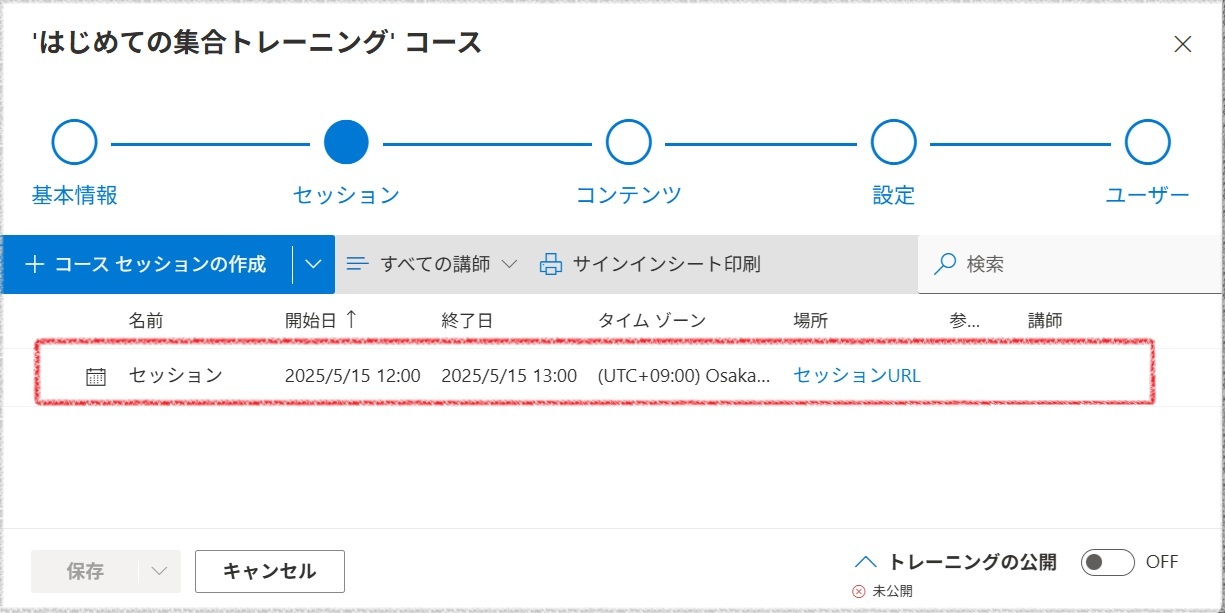Jump to the コンテンツ step circle

[629, 143]
